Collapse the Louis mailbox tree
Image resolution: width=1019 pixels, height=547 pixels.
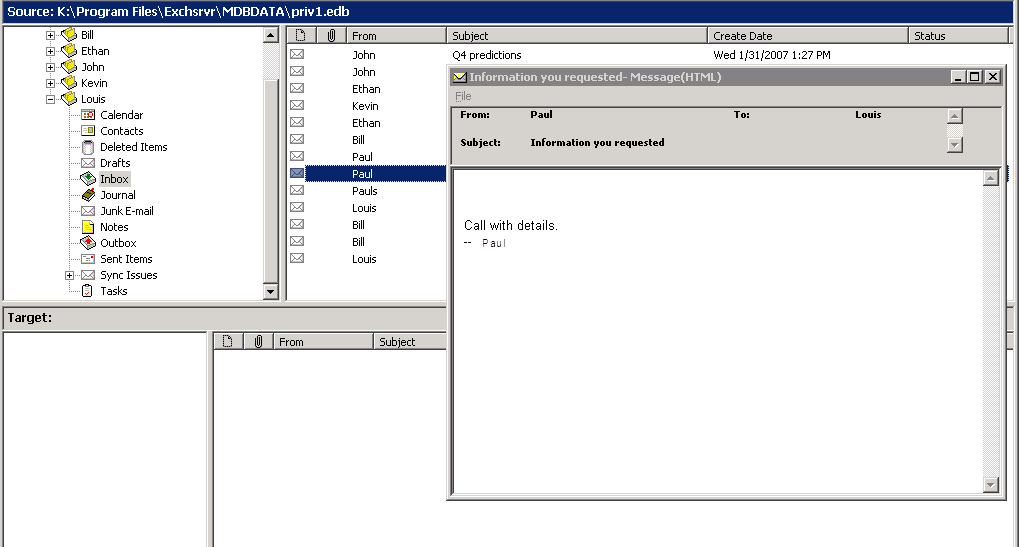51,99
